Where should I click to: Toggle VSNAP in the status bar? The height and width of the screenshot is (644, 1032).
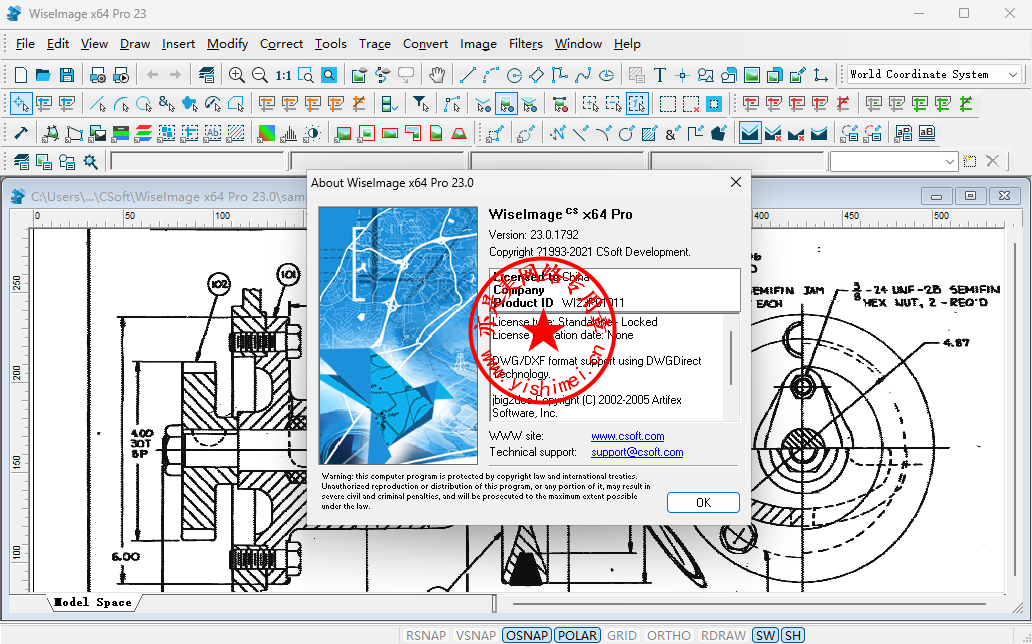tap(475, 635)
